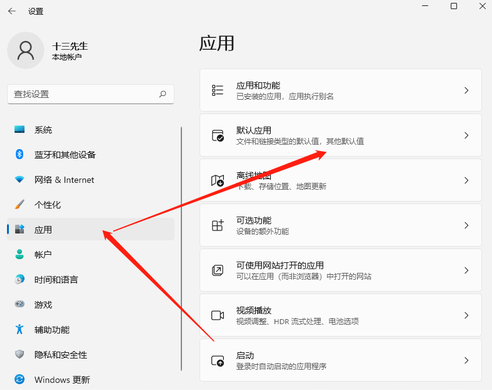
Task: Select 游戏 in the sidebar
Action: tap(91, 304)
